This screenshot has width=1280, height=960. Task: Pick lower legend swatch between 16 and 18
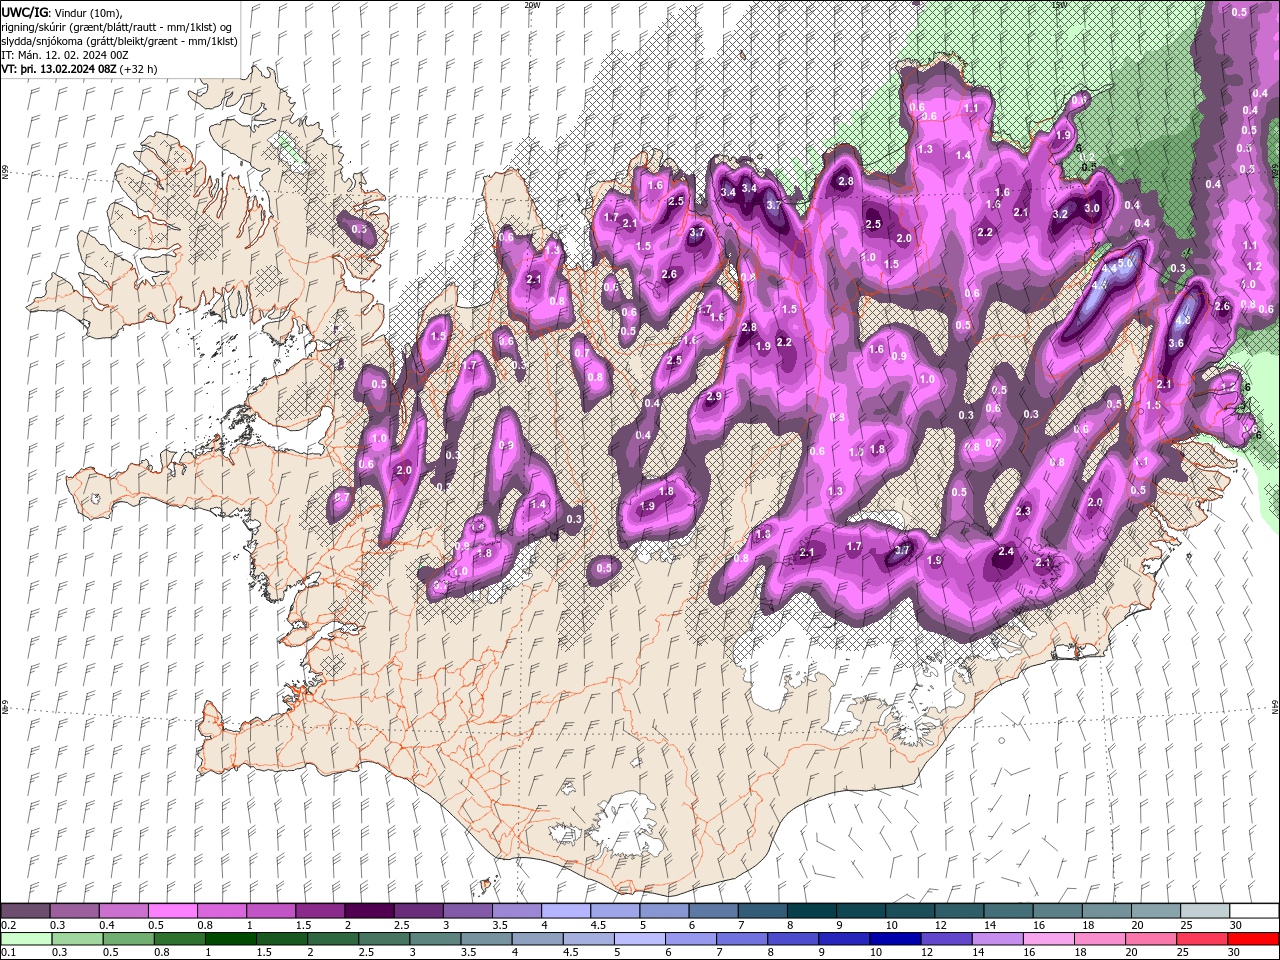click(x=1048, y=939)
